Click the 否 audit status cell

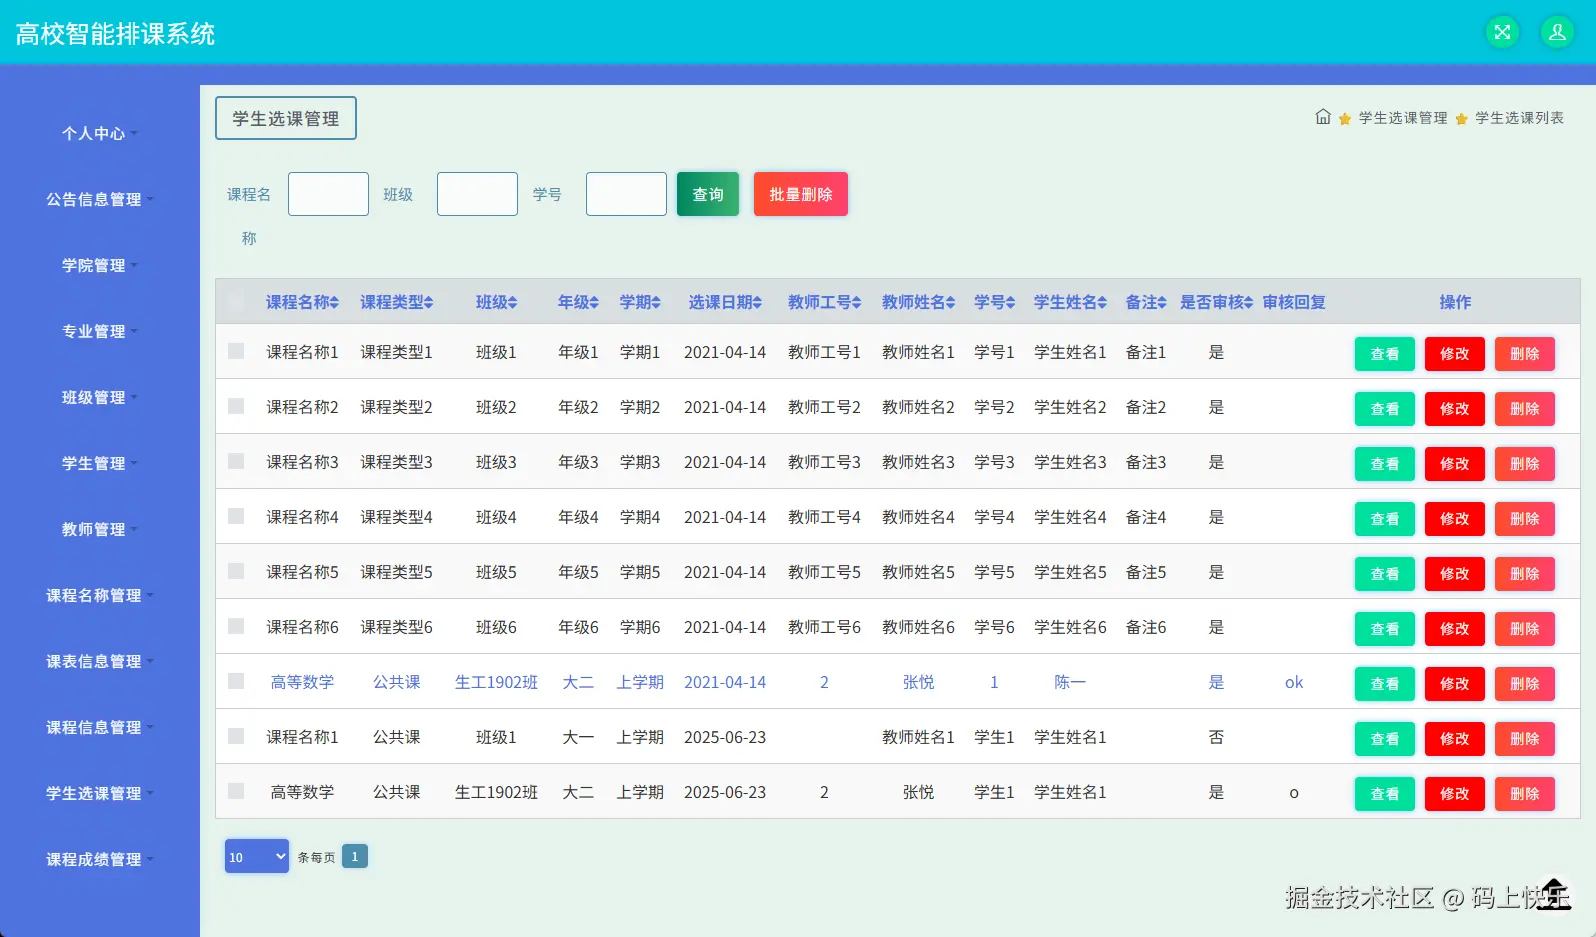(1216, 737)
